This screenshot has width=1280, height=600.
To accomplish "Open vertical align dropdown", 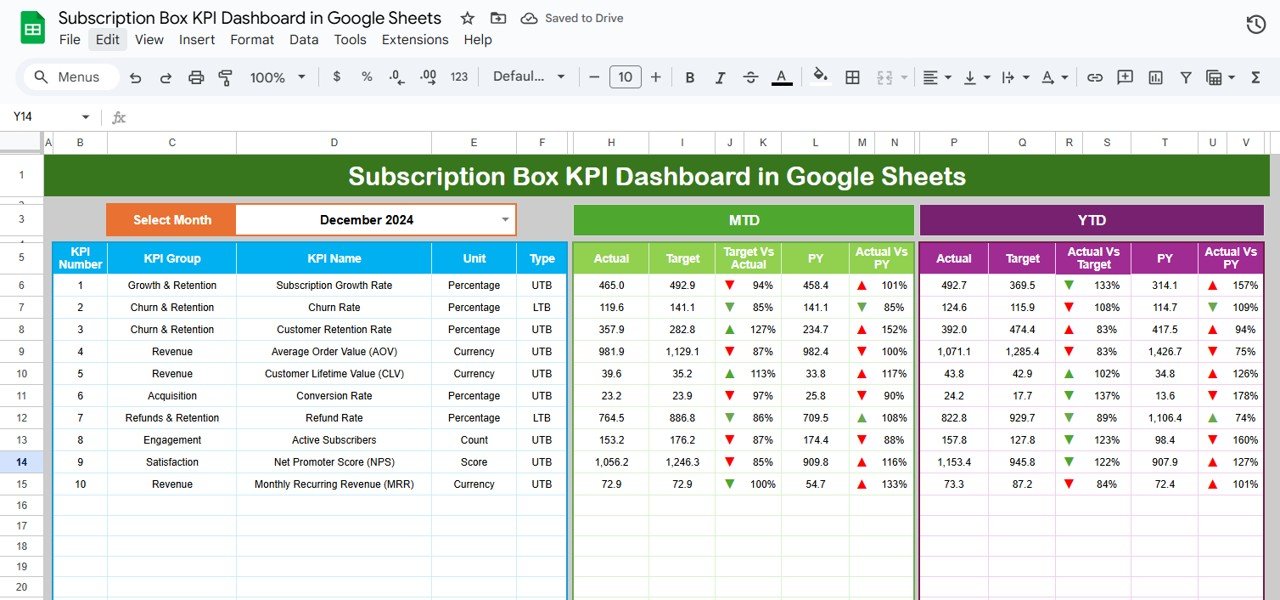I will coord(976,77).
